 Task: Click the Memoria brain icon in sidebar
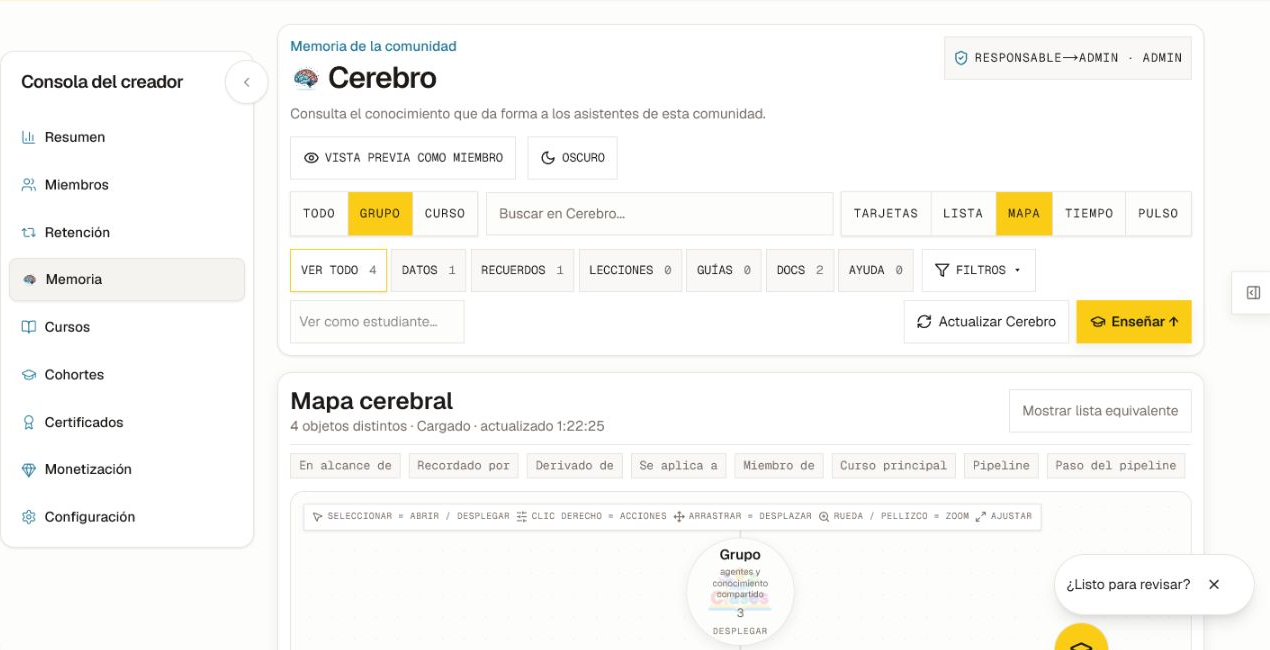click(30, 280)
